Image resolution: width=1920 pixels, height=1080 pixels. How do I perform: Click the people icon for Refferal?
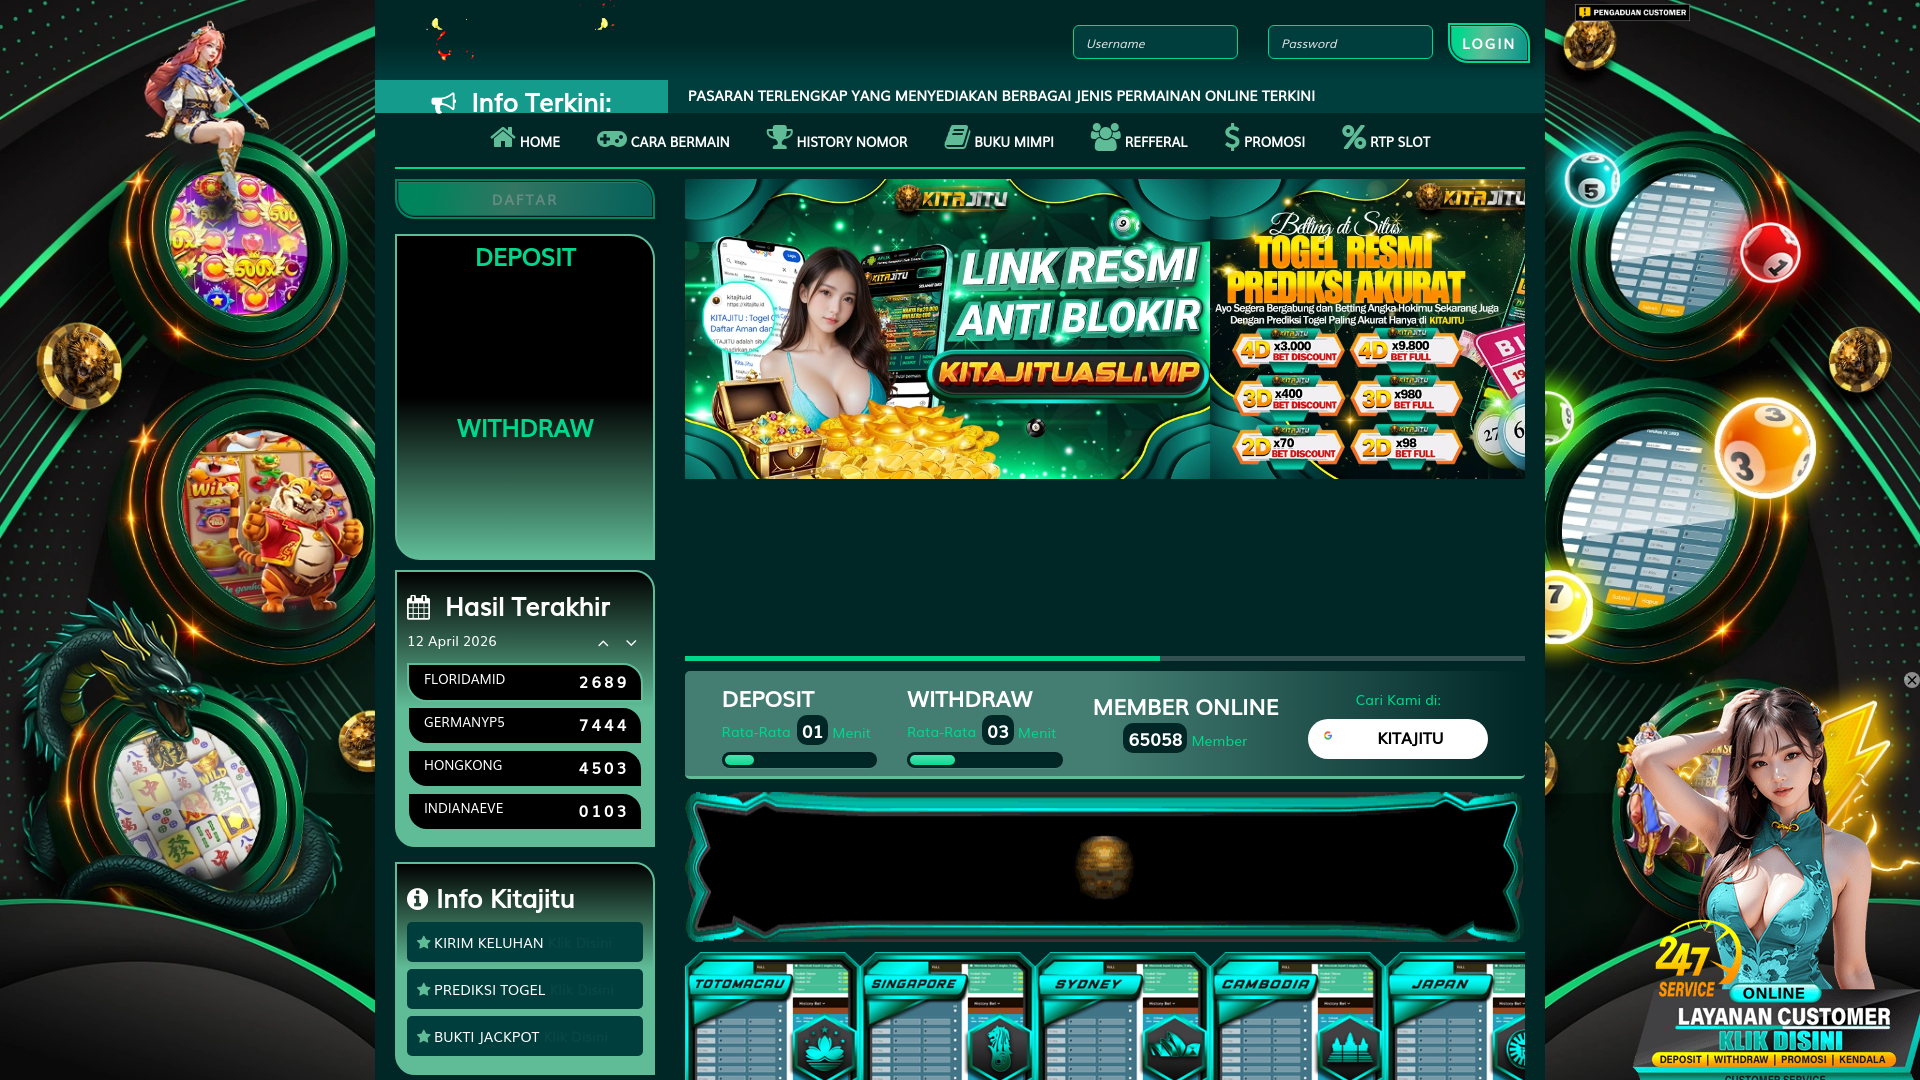point(1105,138)
